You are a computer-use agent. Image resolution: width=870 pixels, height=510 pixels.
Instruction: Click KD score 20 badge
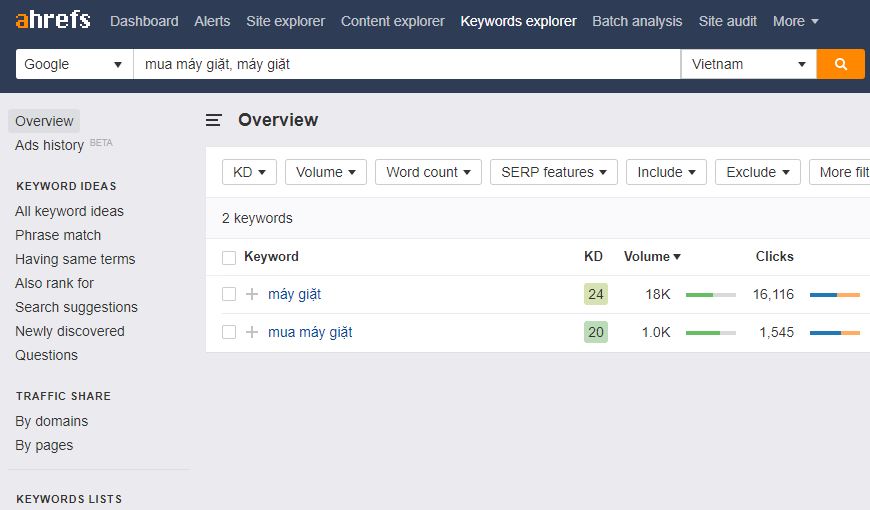(595, 332)
